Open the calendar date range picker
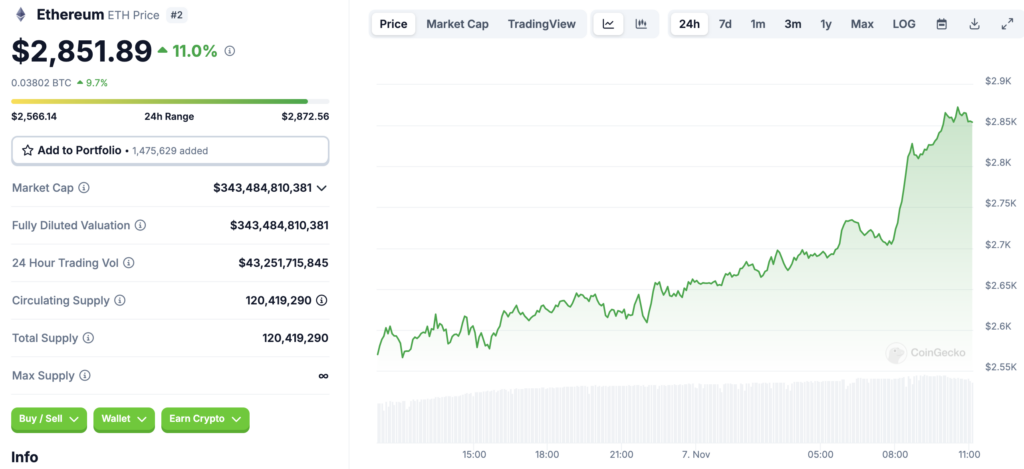 (942, 24)
